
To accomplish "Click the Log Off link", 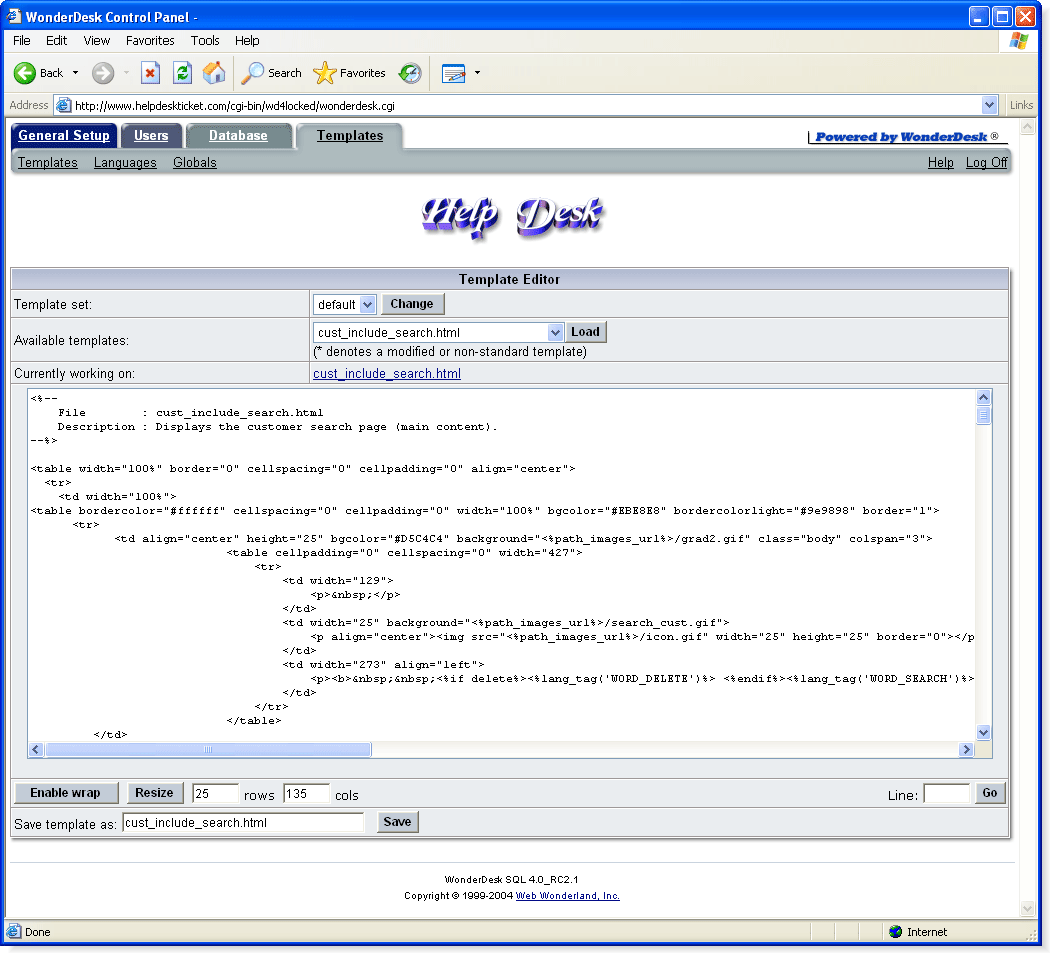I will coord(986,163).
